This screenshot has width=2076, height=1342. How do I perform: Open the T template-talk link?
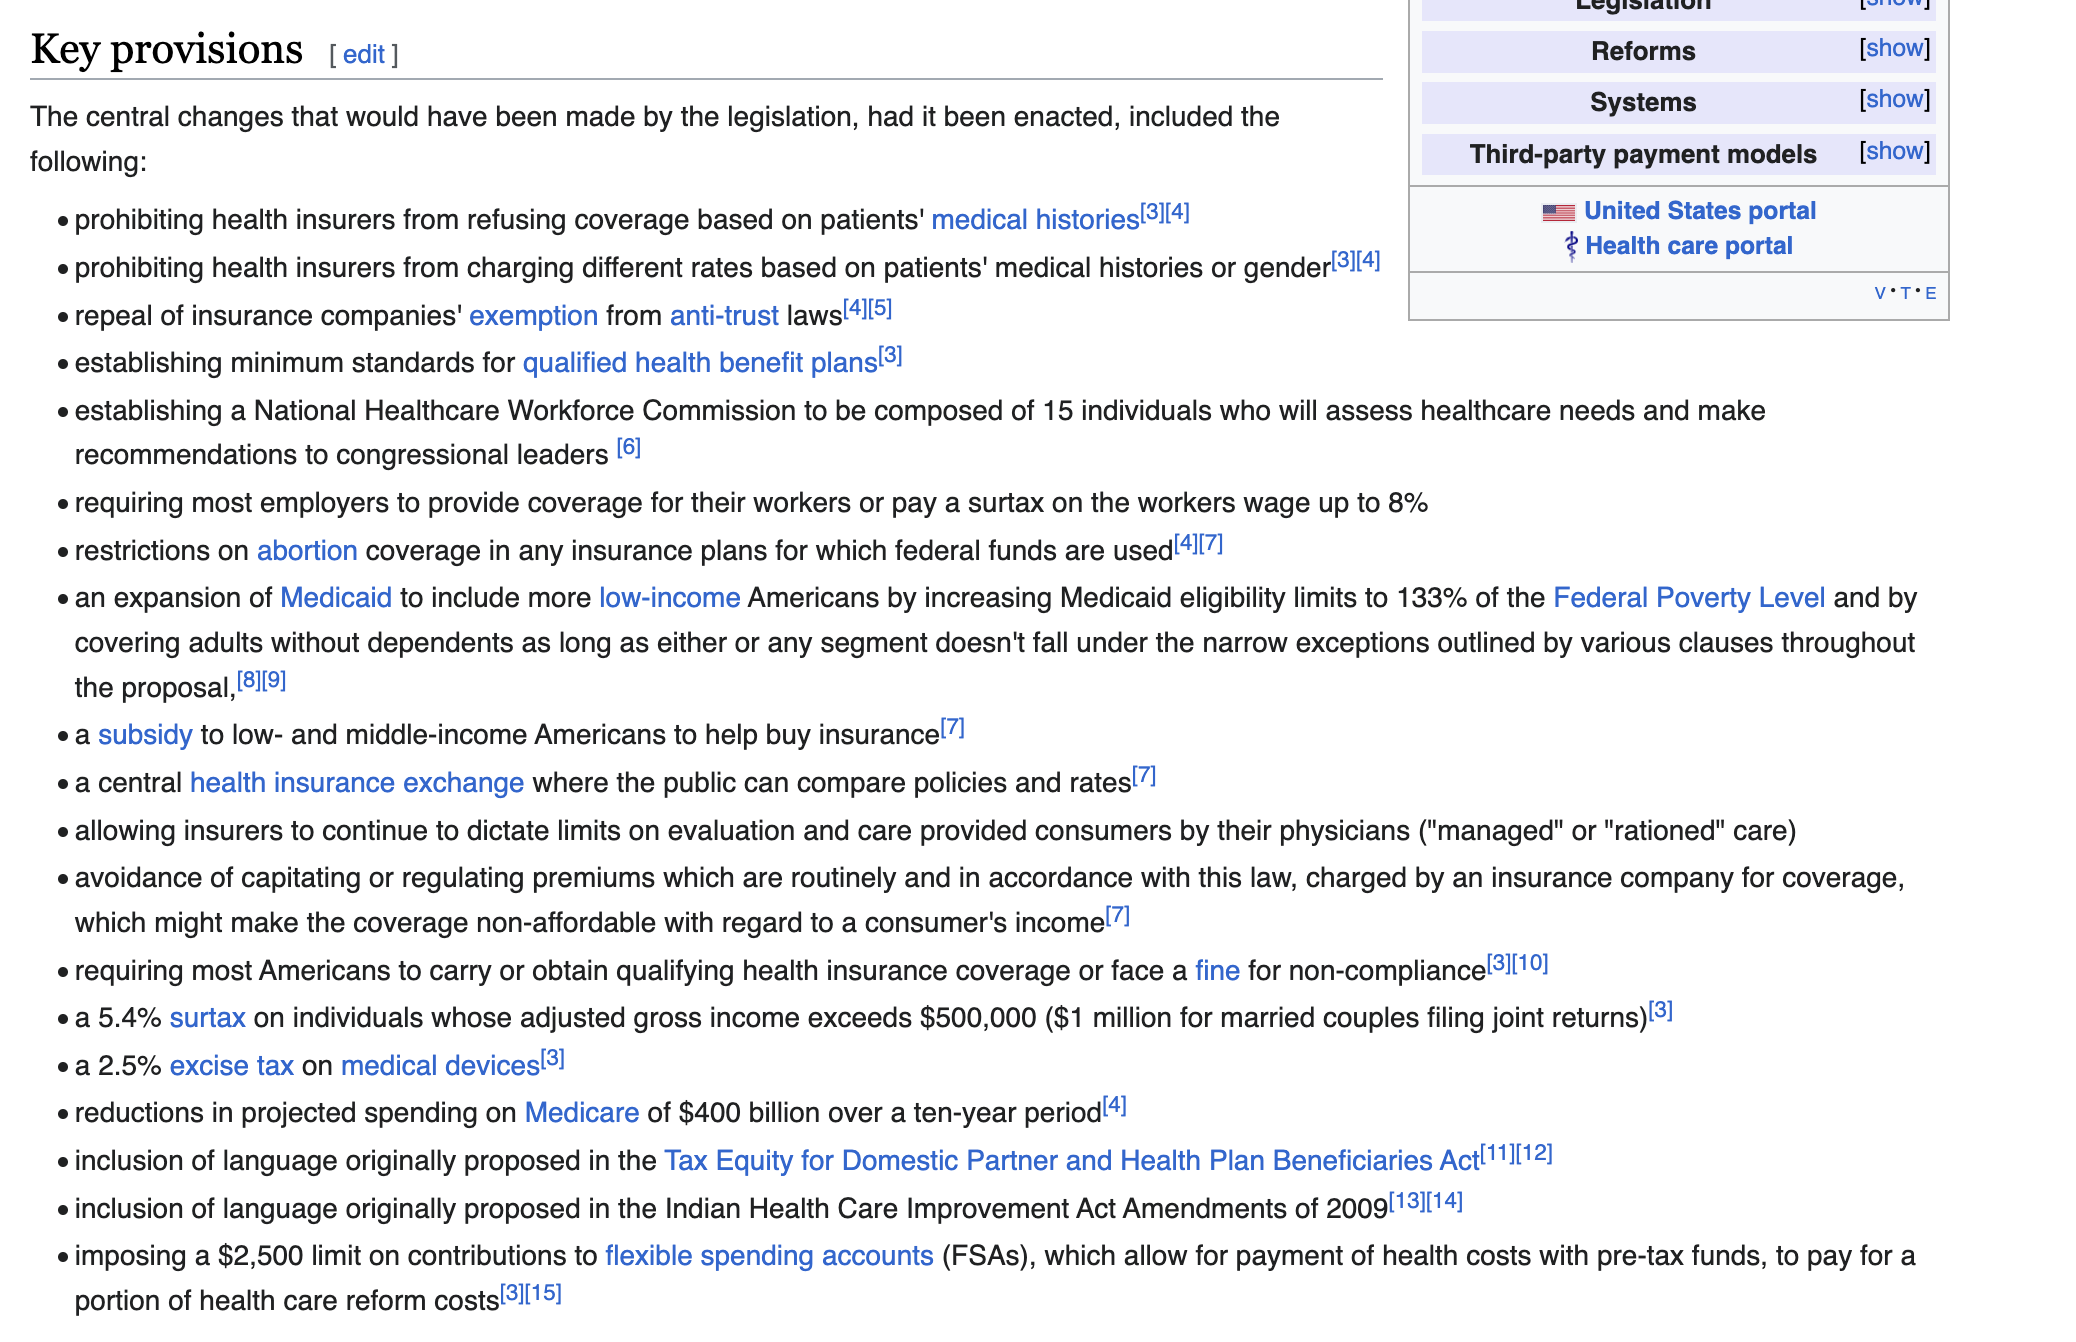click(x=1905, y=293)
